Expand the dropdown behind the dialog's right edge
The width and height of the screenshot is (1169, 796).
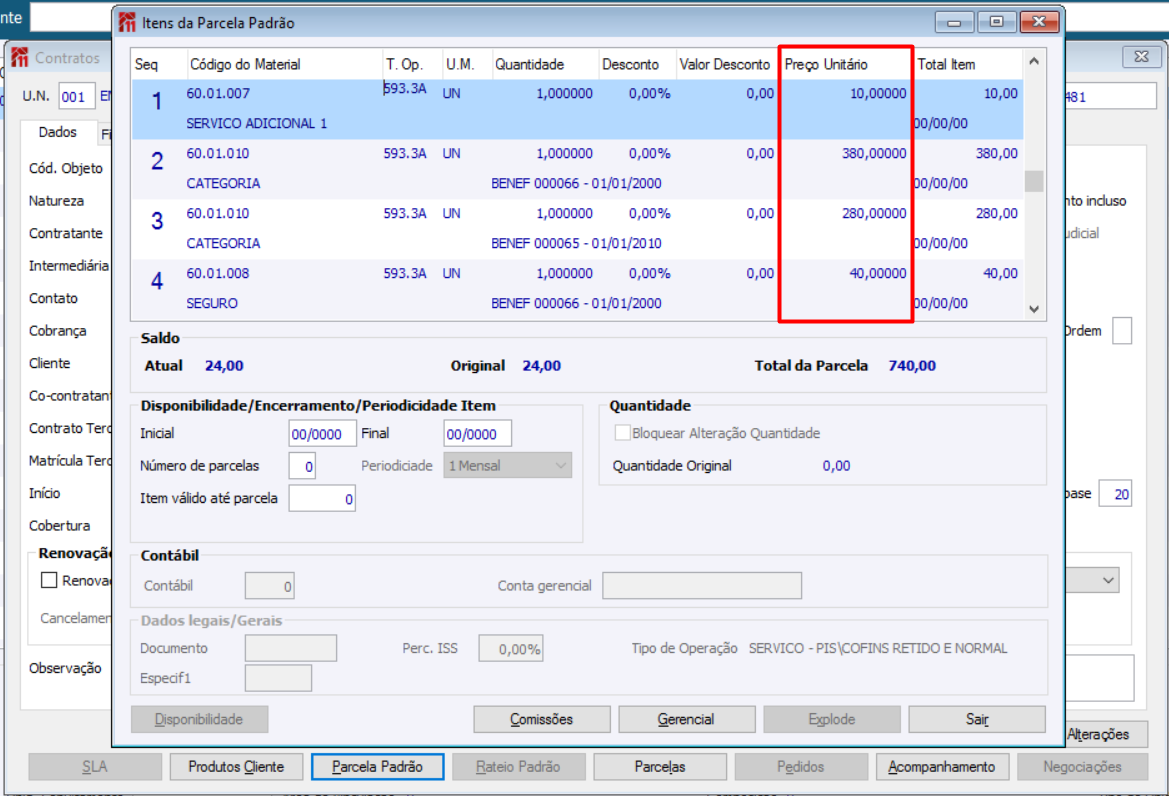tap(1109, 580)
